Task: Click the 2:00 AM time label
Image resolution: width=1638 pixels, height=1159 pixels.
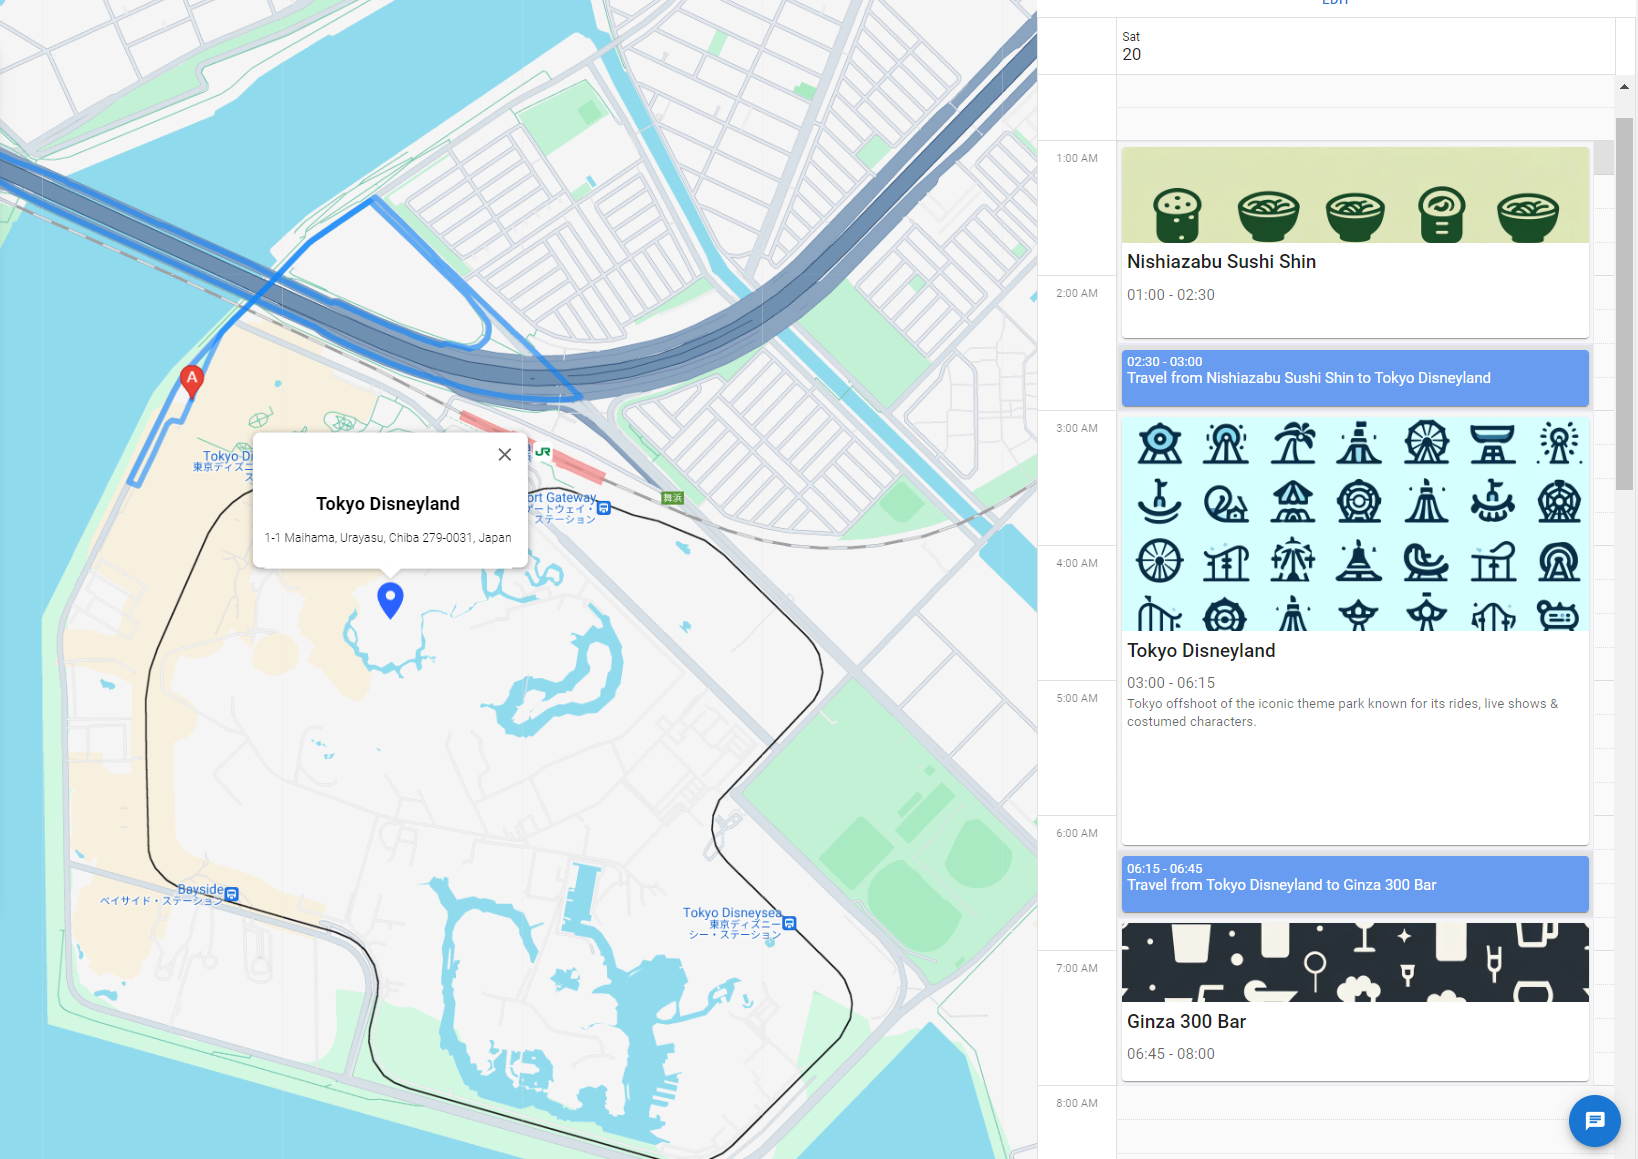Action: (x=1077, y=293)
